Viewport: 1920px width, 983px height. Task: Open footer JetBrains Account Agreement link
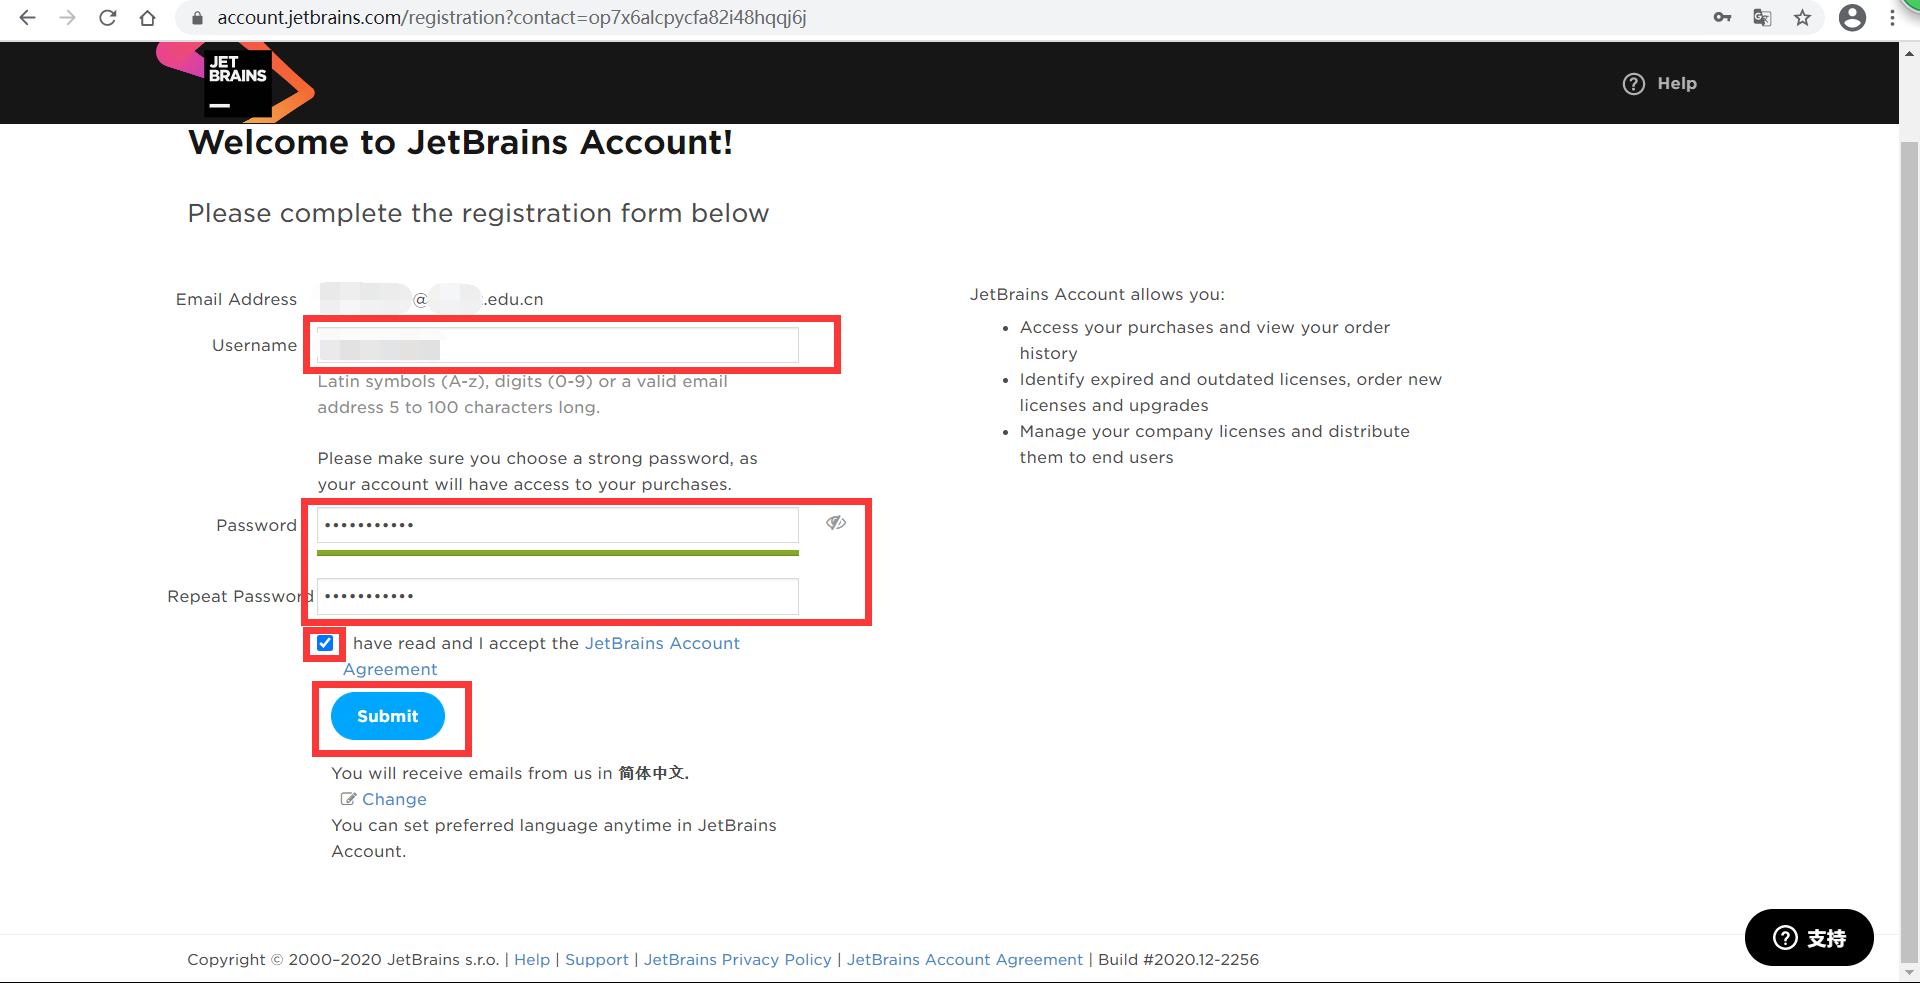click(x=965, y=960)
